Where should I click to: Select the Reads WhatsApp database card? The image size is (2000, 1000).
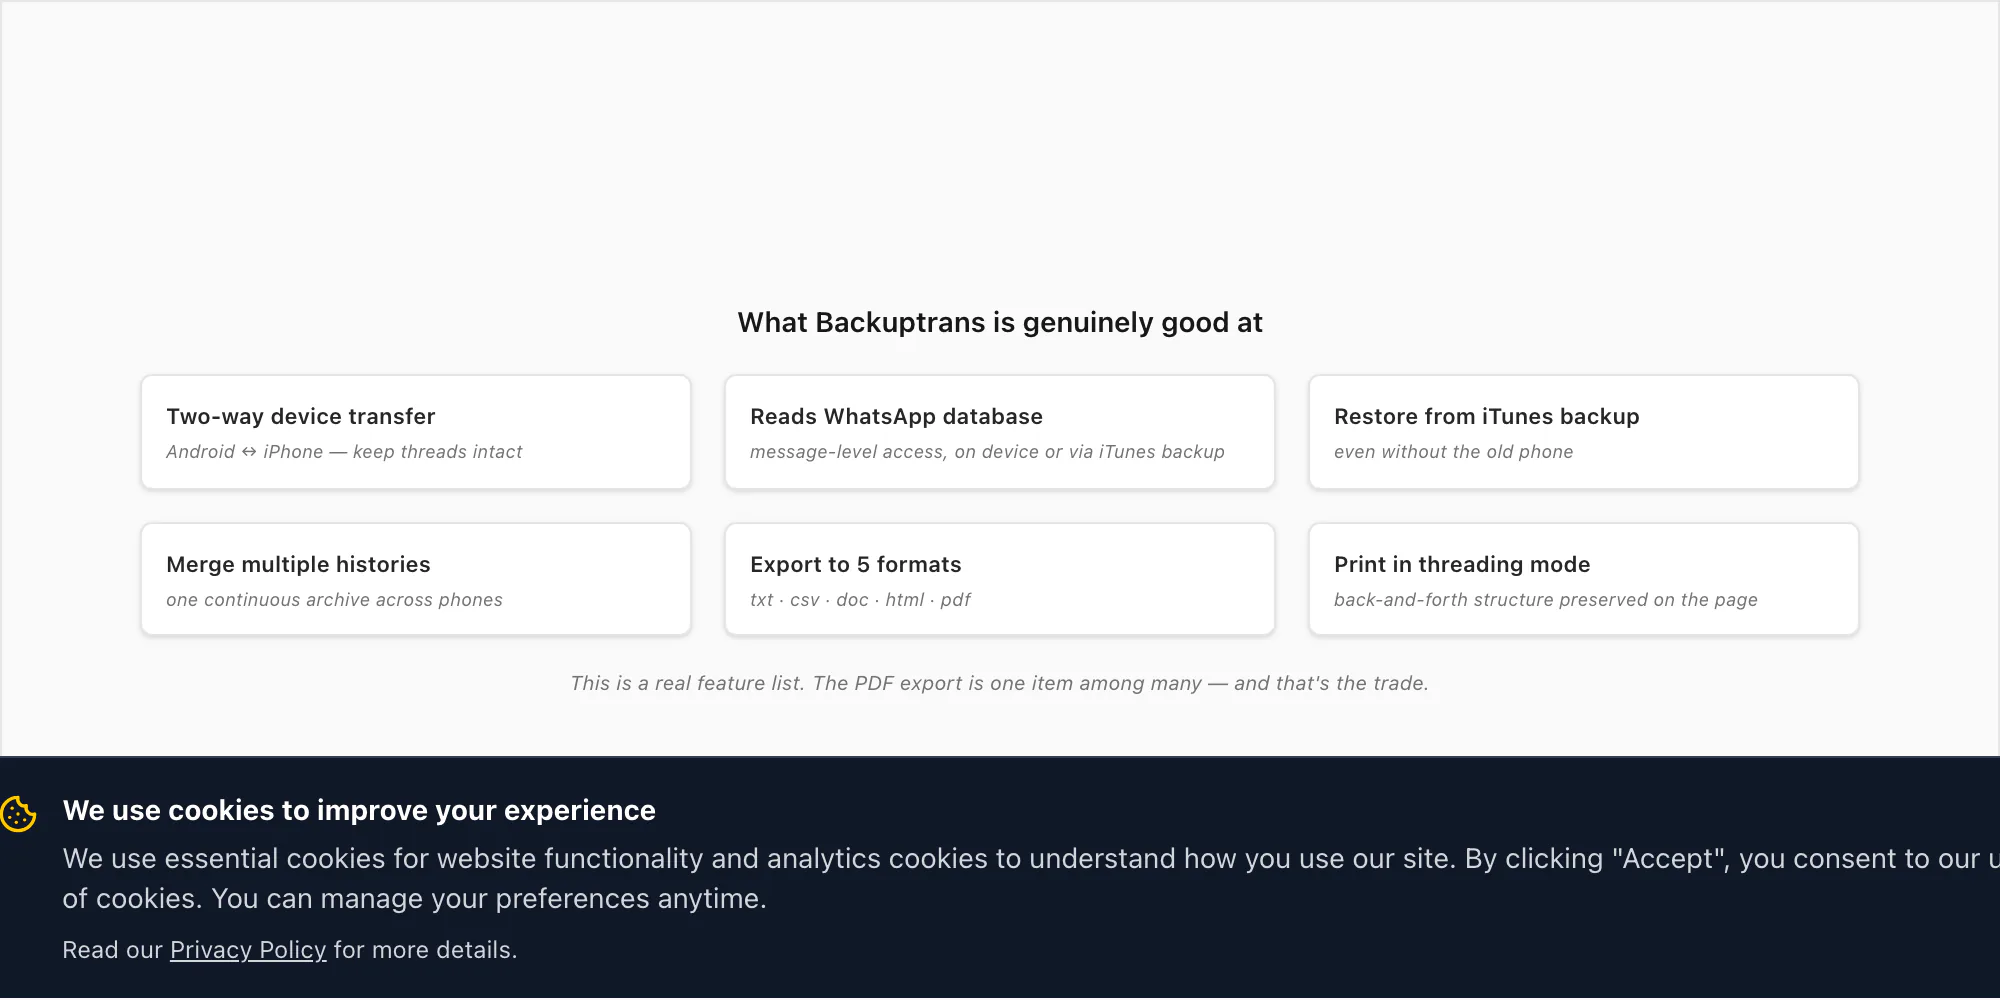click(1000, 432)
